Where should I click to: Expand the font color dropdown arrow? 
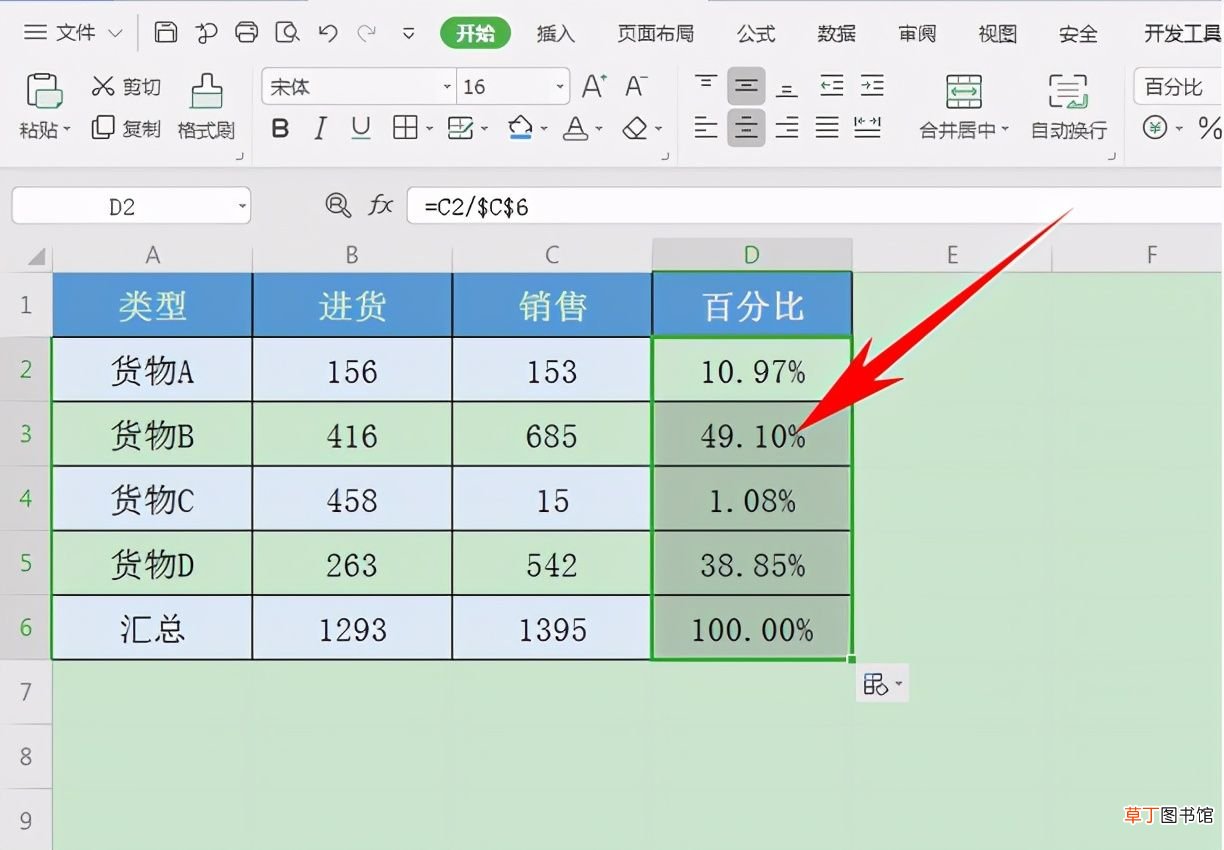(x=599, y=129)
